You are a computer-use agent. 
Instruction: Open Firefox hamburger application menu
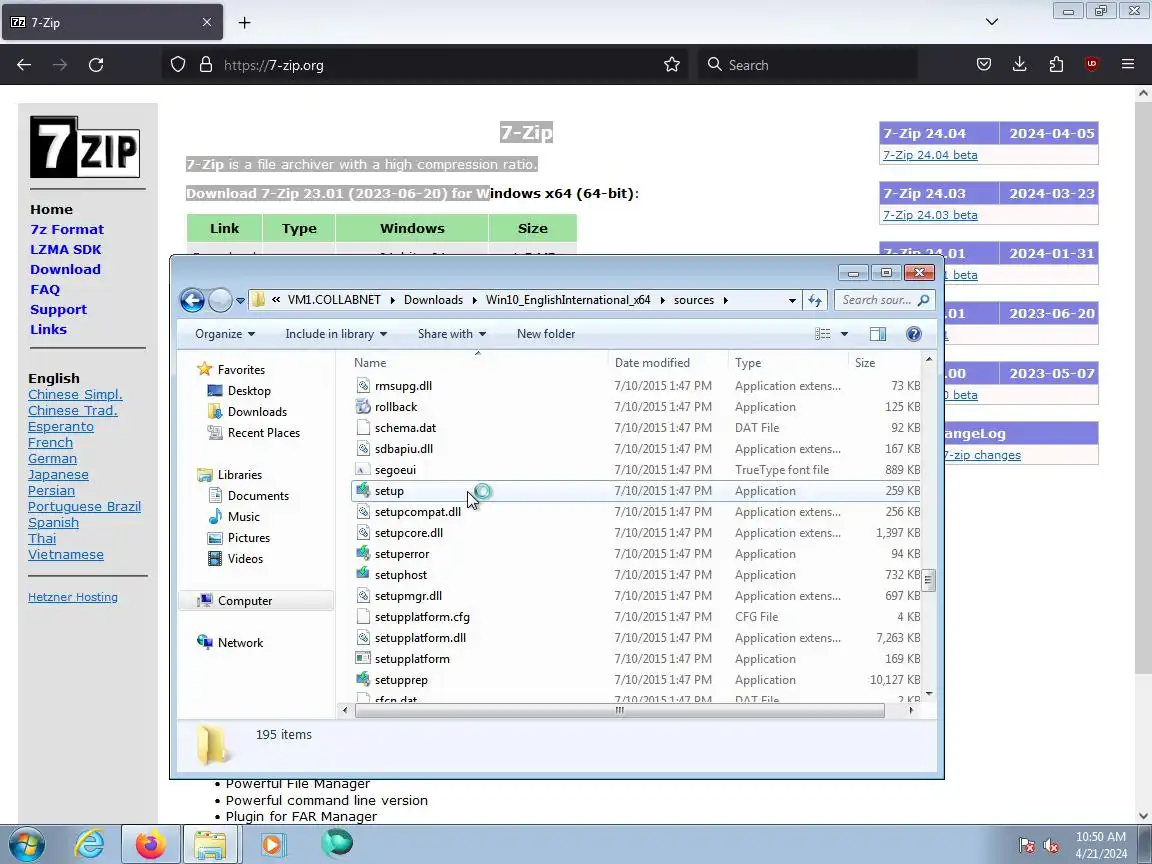click(1128, 65)
